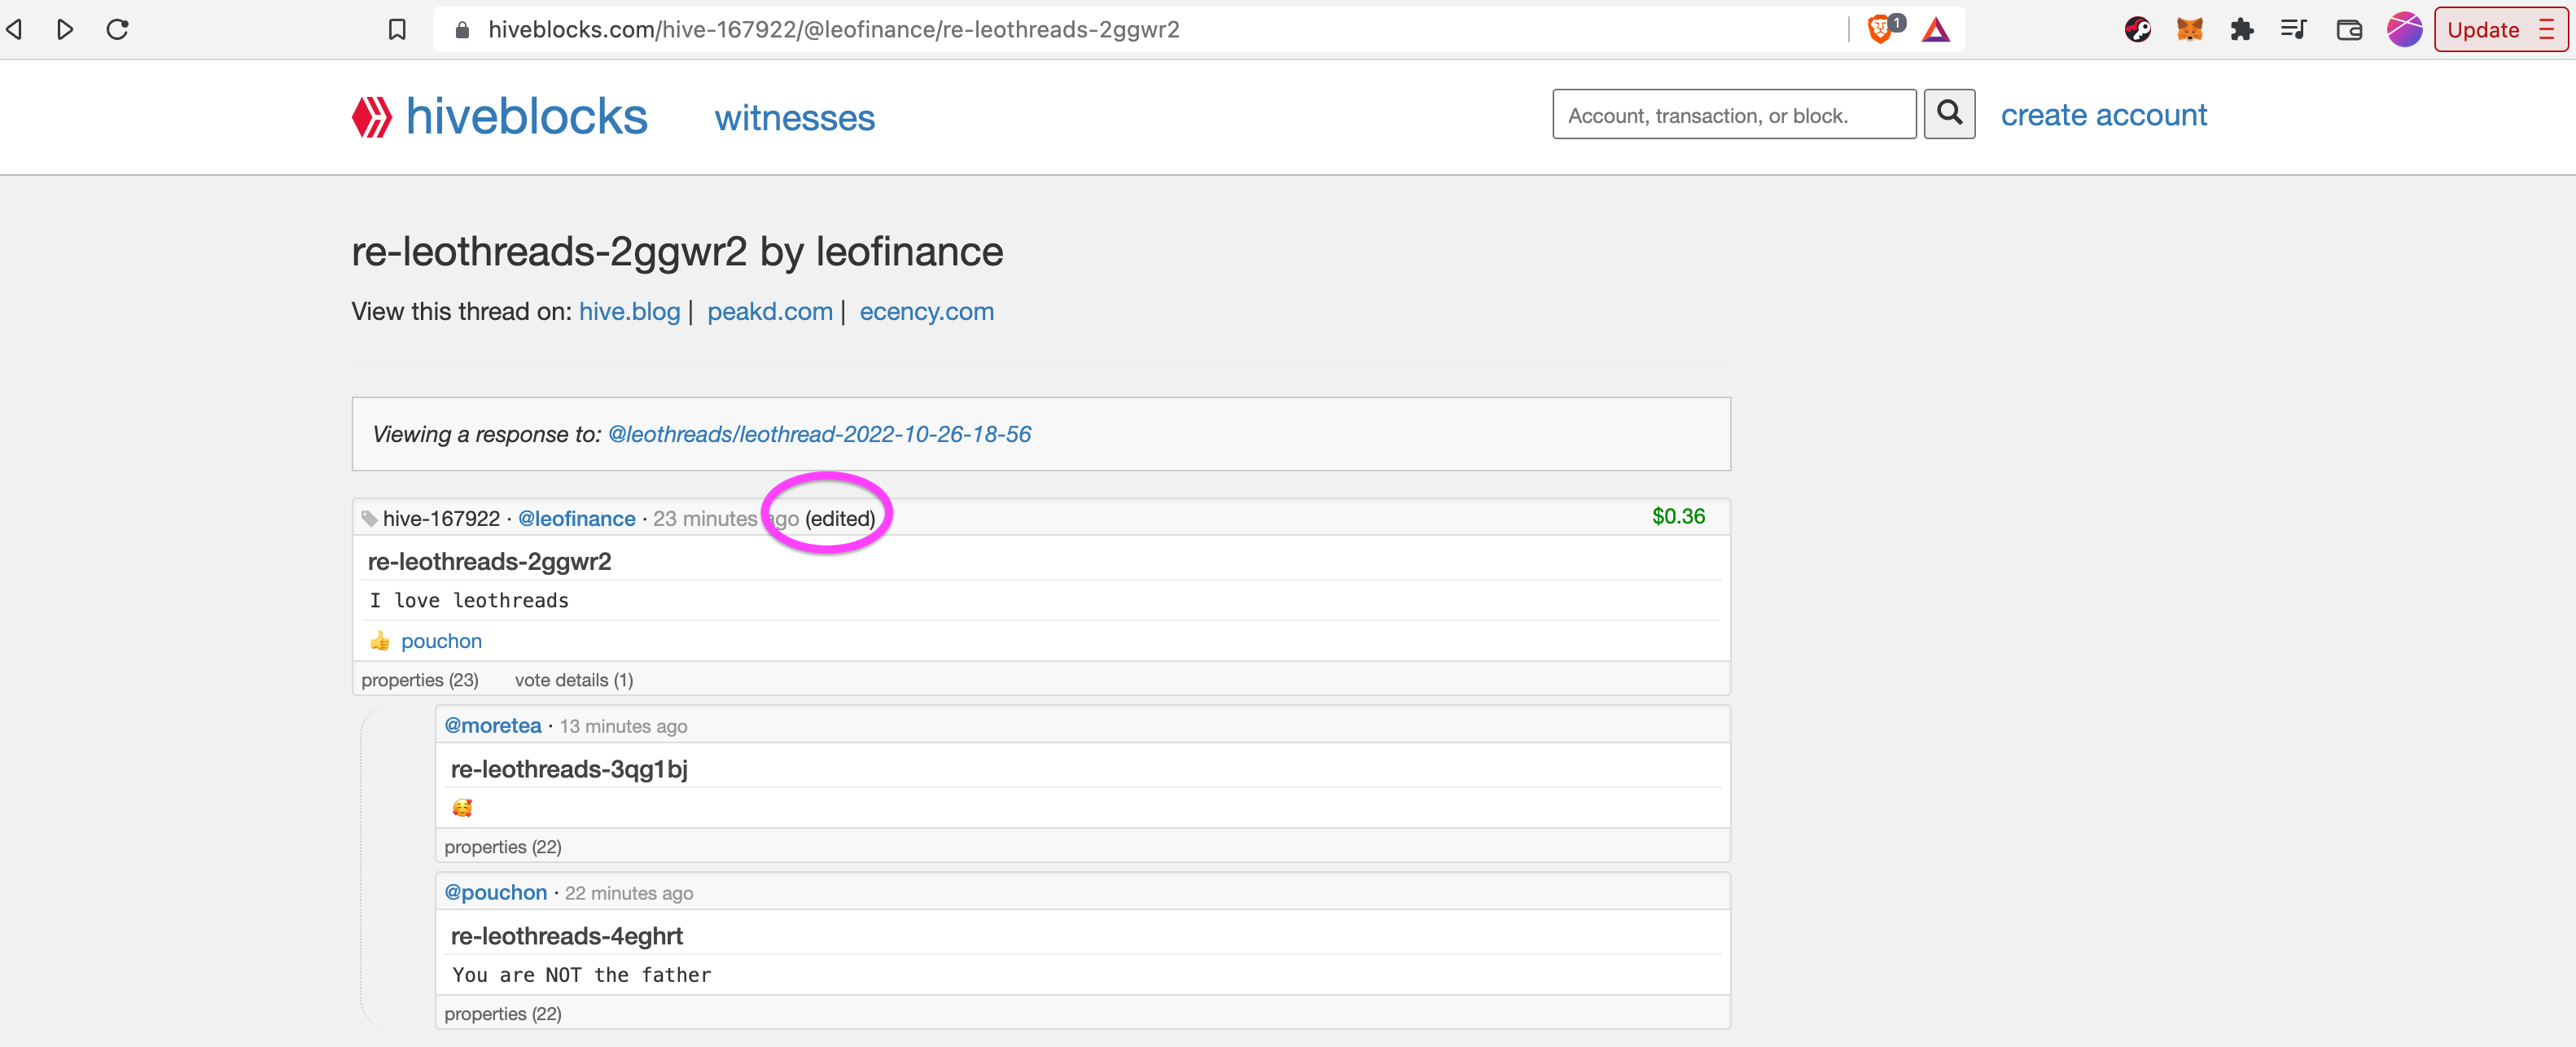
Task: Open the create account link
Action: [2104, 115]
